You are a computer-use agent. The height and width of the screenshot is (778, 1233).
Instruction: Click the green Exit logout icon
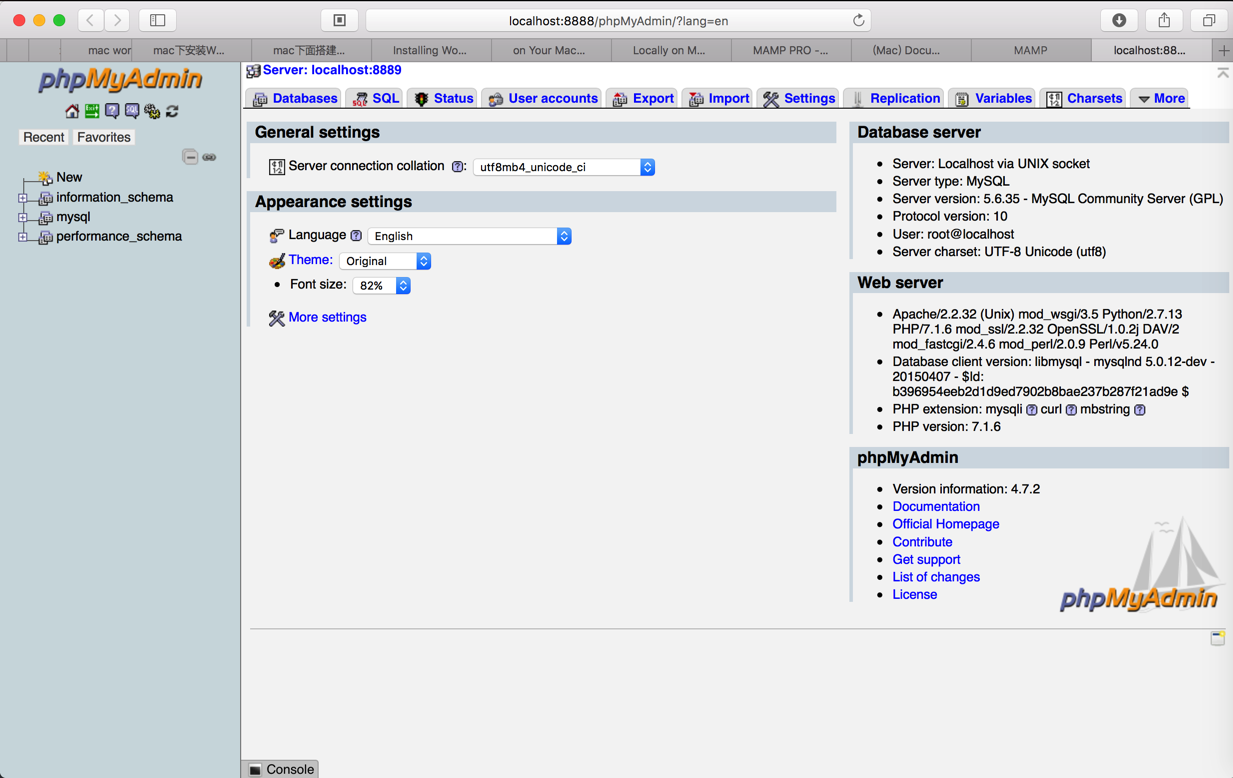click(x=92, y=111)
